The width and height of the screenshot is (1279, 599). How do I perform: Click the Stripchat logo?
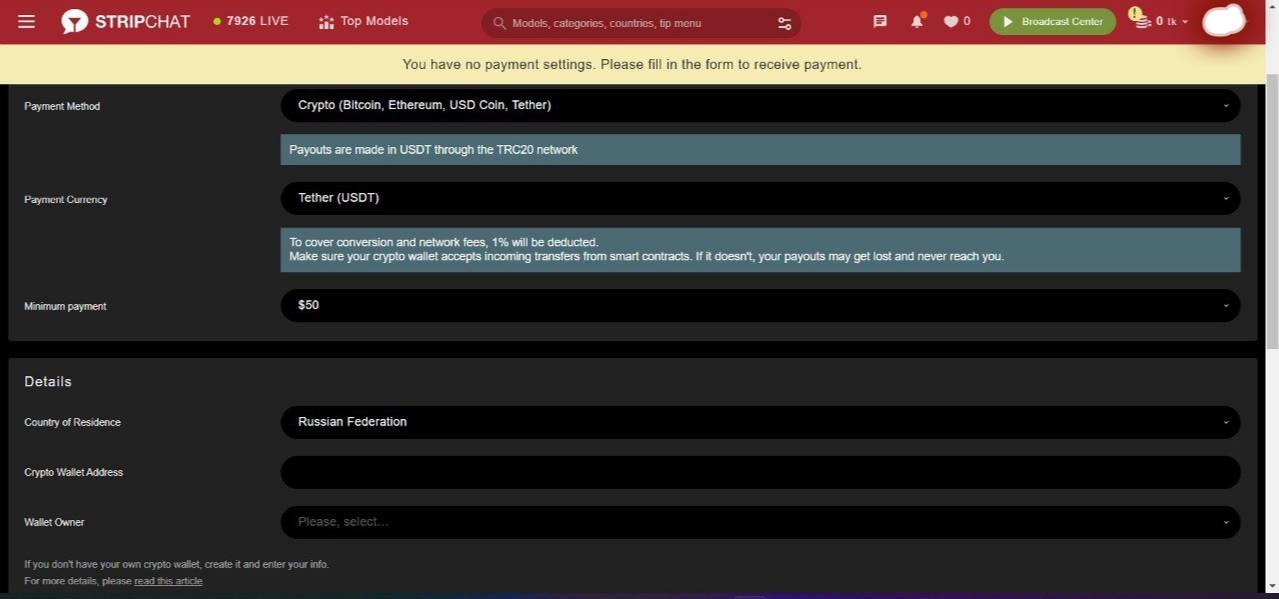point(125,21)
